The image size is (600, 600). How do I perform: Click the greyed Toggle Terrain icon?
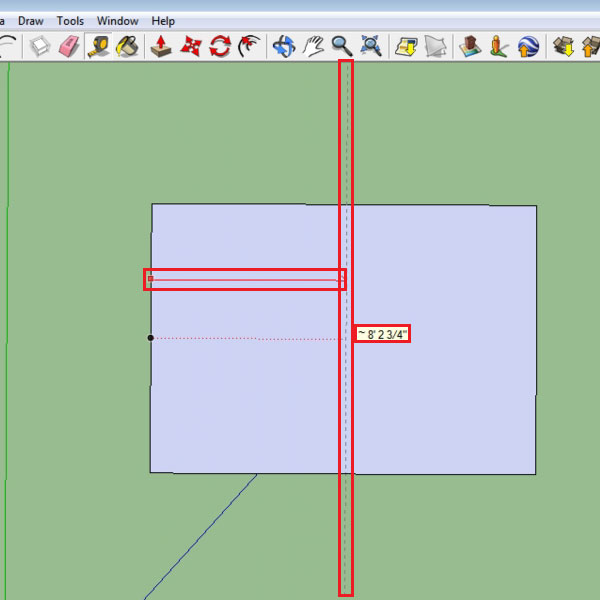click(435, 46)
